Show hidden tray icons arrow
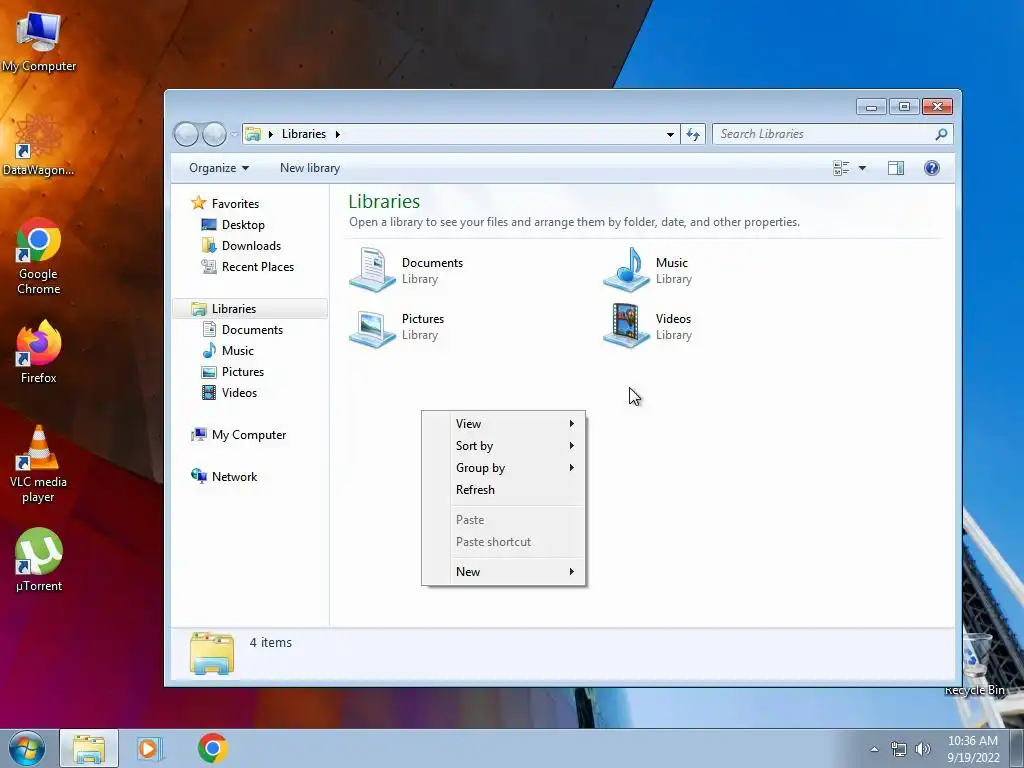The image size is (1024, 768). [x=874, y=749]
